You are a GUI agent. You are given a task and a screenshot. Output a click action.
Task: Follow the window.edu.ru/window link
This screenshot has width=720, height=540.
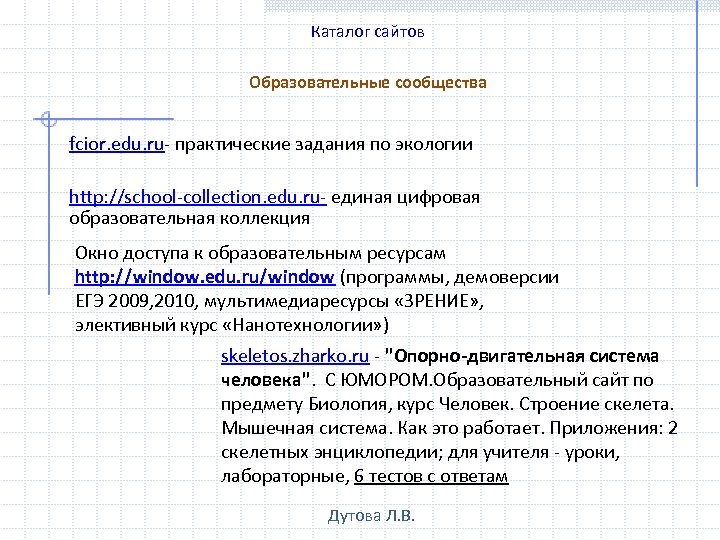tap(205, 277)
